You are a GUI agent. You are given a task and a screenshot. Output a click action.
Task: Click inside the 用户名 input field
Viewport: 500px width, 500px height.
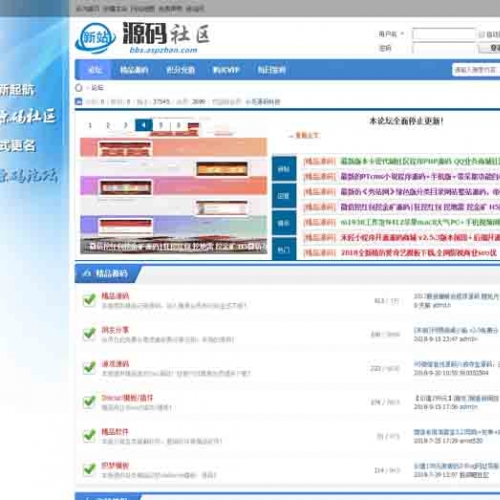click(444, 34)
